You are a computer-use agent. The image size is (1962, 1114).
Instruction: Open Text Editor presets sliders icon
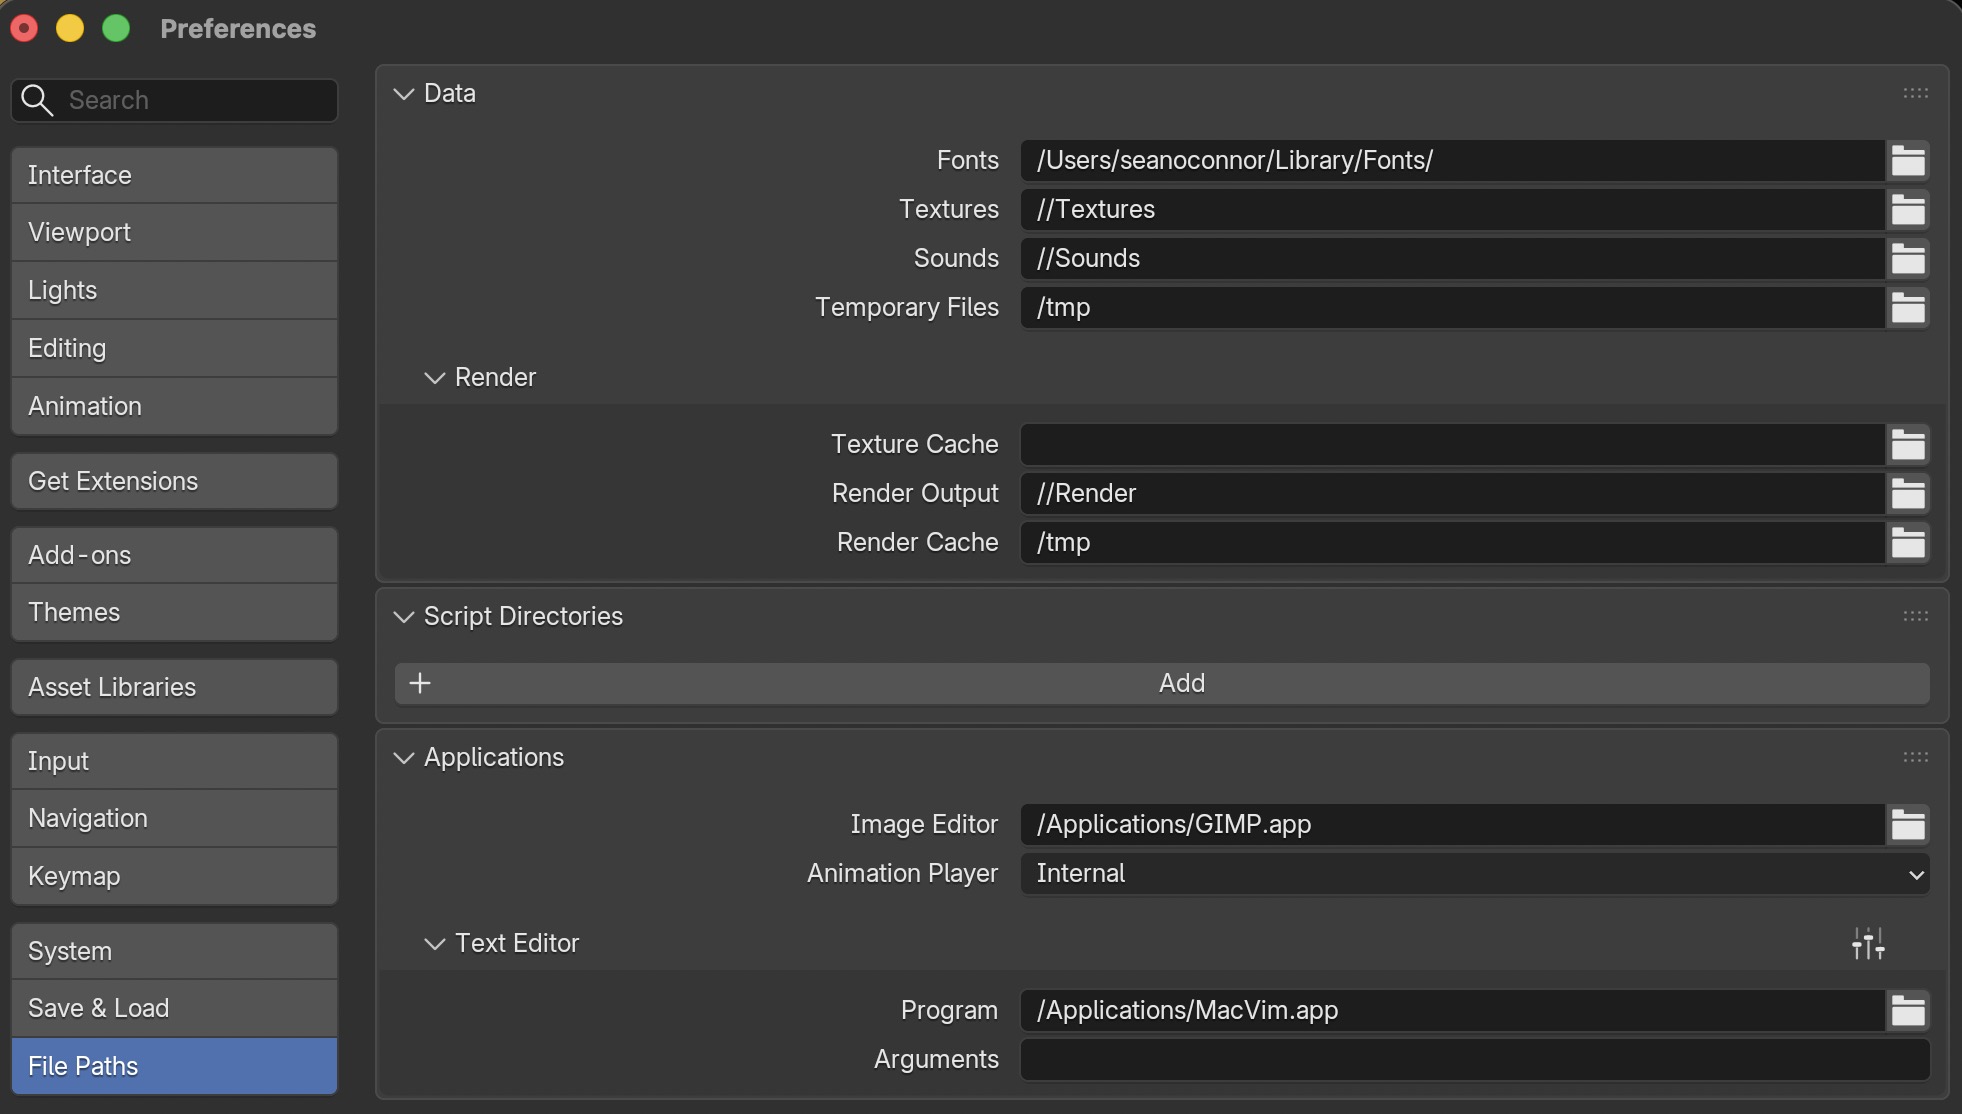click(x=1868, y=943)
